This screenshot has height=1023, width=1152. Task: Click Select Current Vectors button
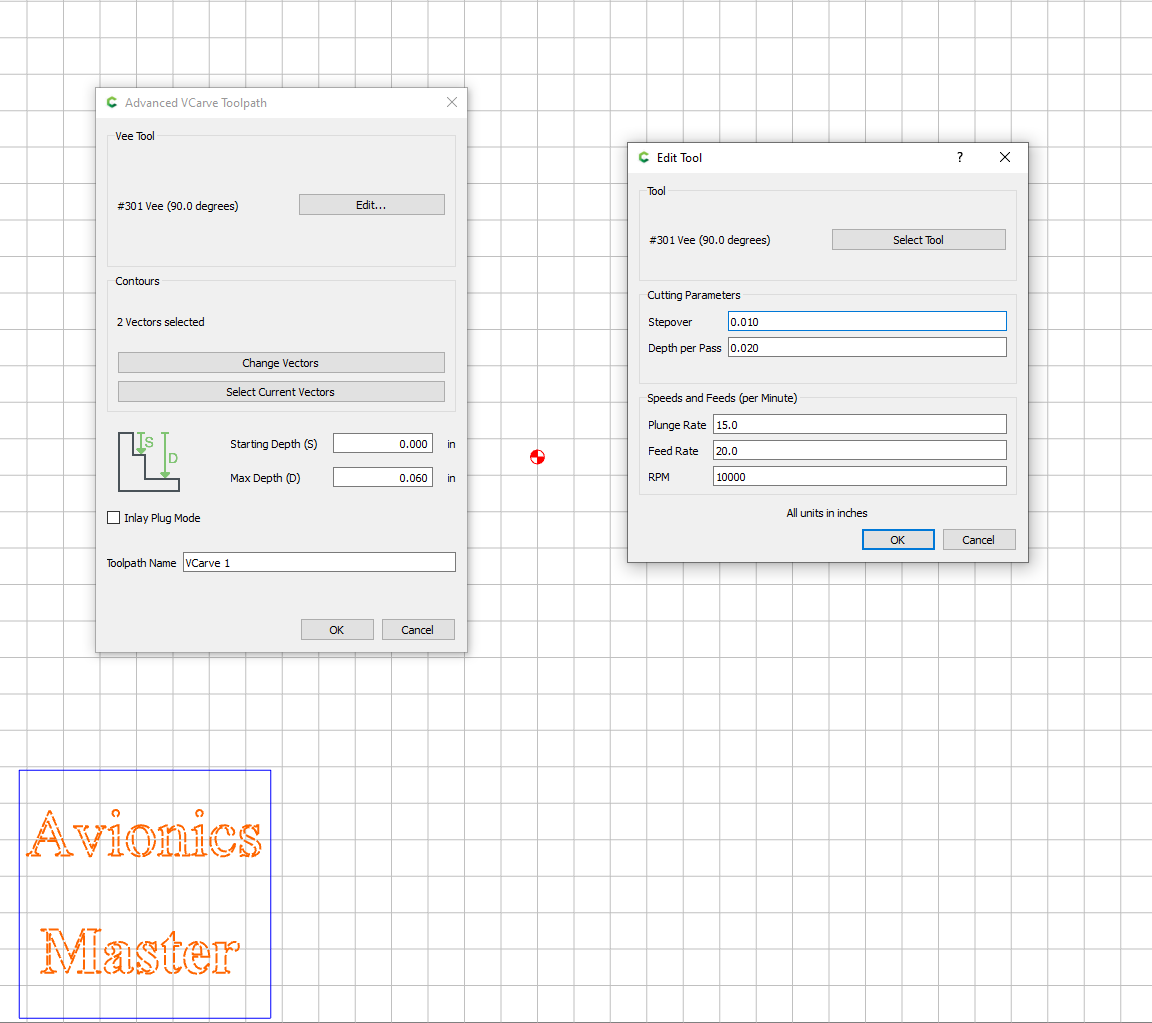coord(281,392)
